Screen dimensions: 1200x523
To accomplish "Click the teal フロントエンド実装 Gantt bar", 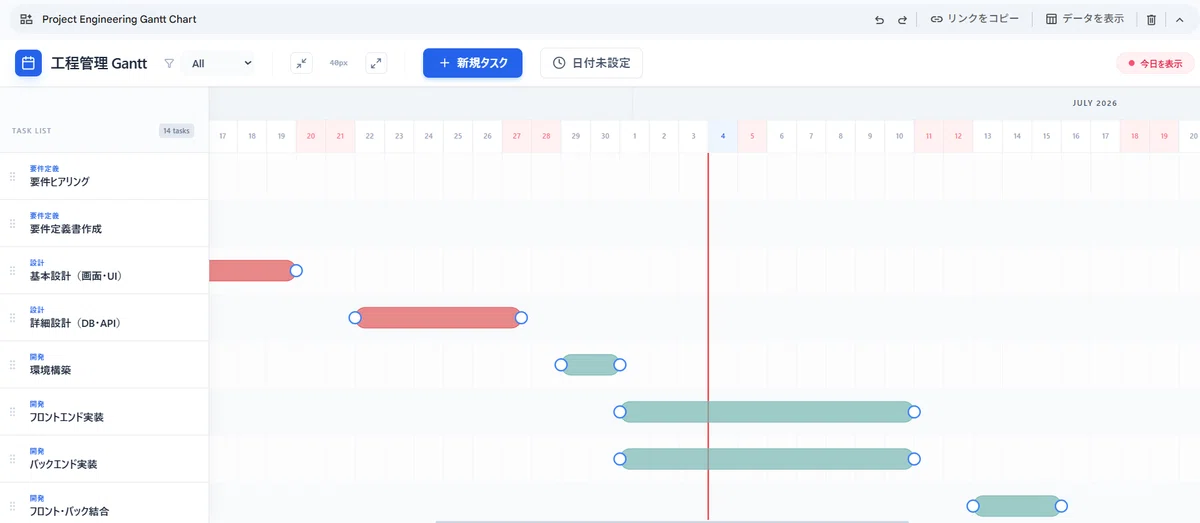I will (x=767, y=412).
